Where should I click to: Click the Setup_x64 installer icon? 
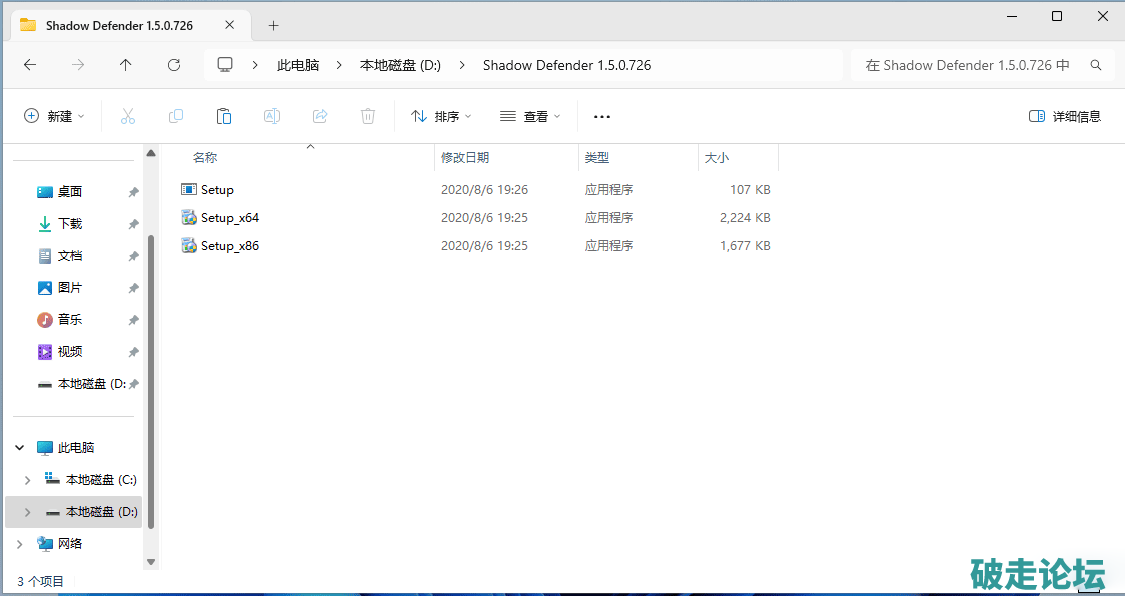189,217
